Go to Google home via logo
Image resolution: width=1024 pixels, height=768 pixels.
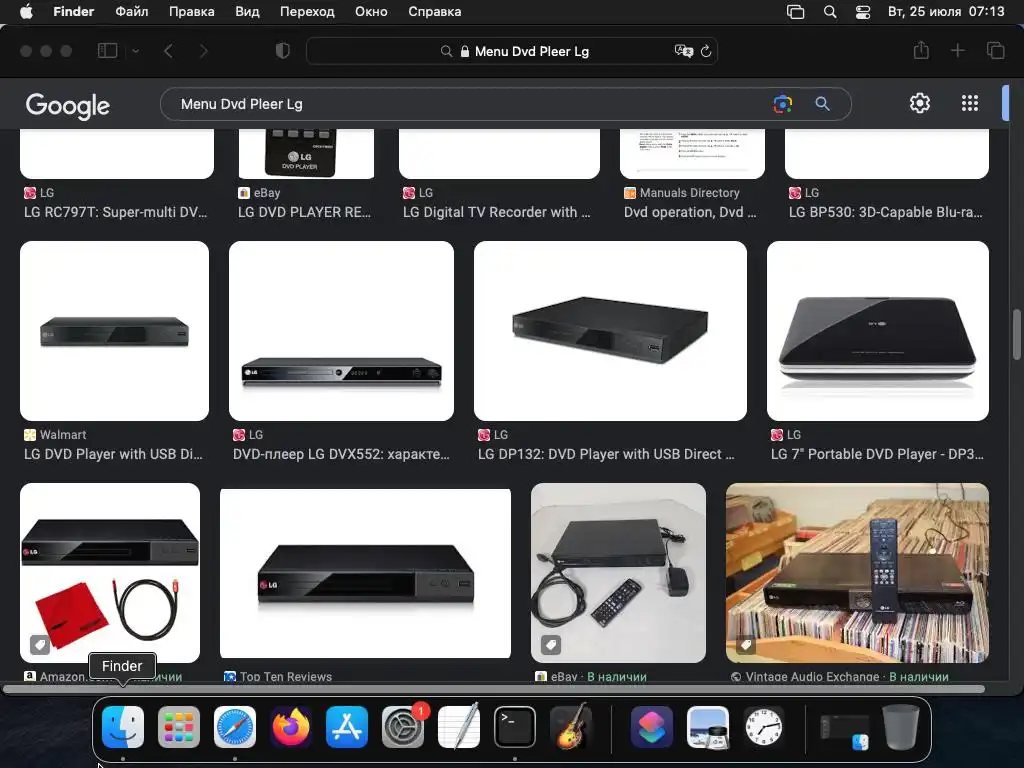(68, 104)
